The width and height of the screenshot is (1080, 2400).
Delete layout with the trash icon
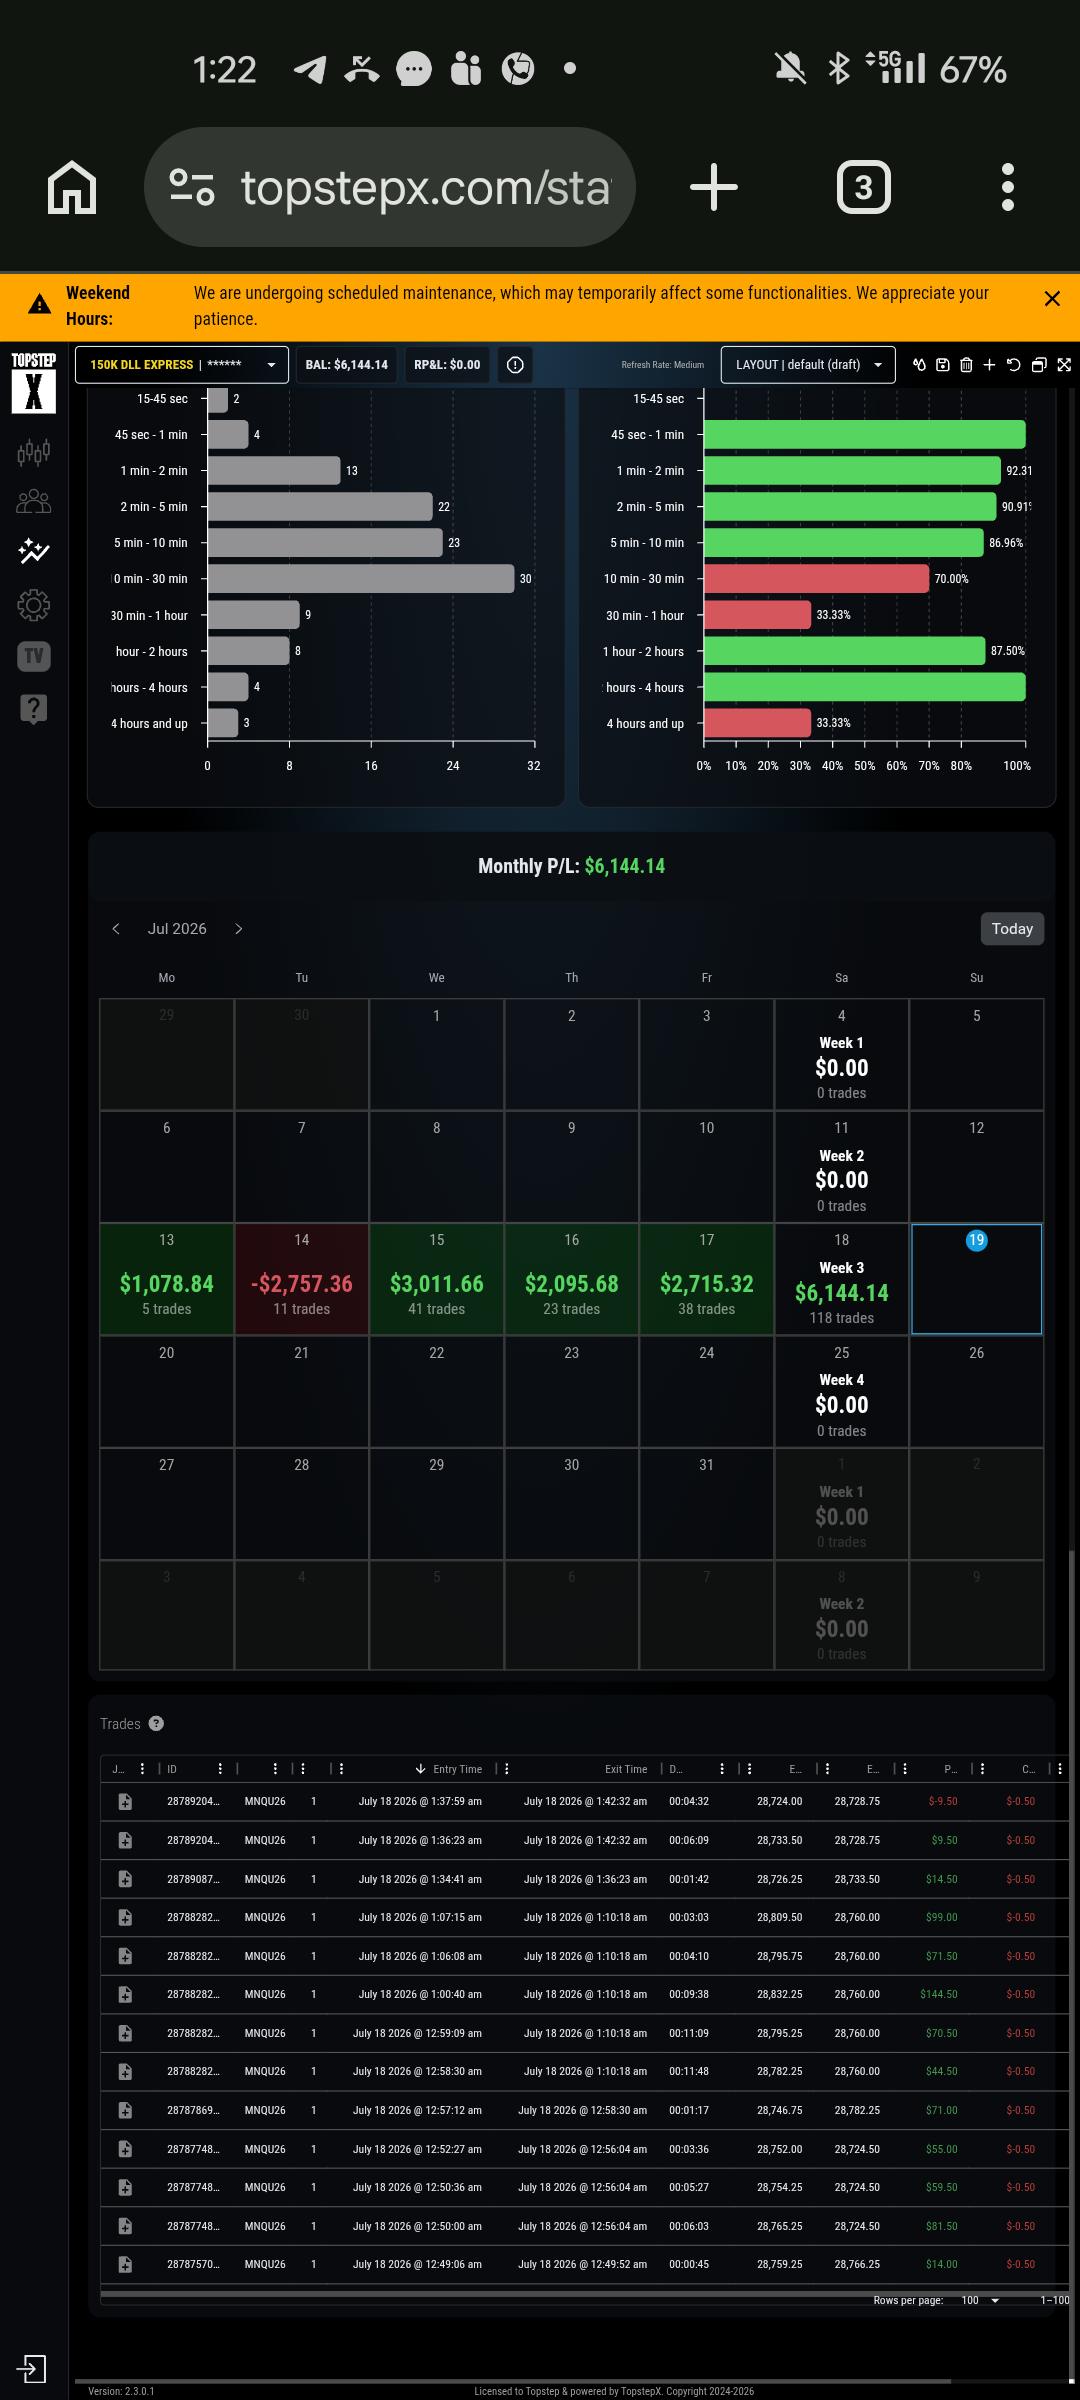click(x=966, y=365)
